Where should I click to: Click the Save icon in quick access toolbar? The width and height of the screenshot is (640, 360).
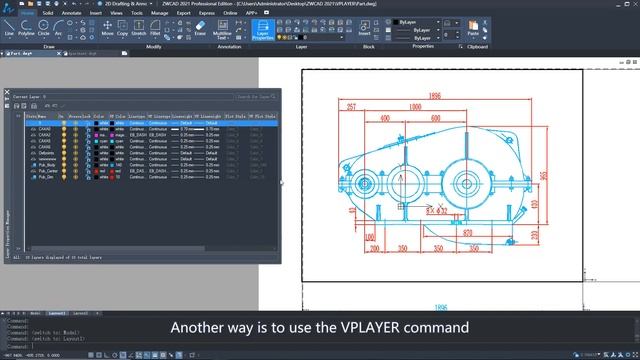(39, 4)
